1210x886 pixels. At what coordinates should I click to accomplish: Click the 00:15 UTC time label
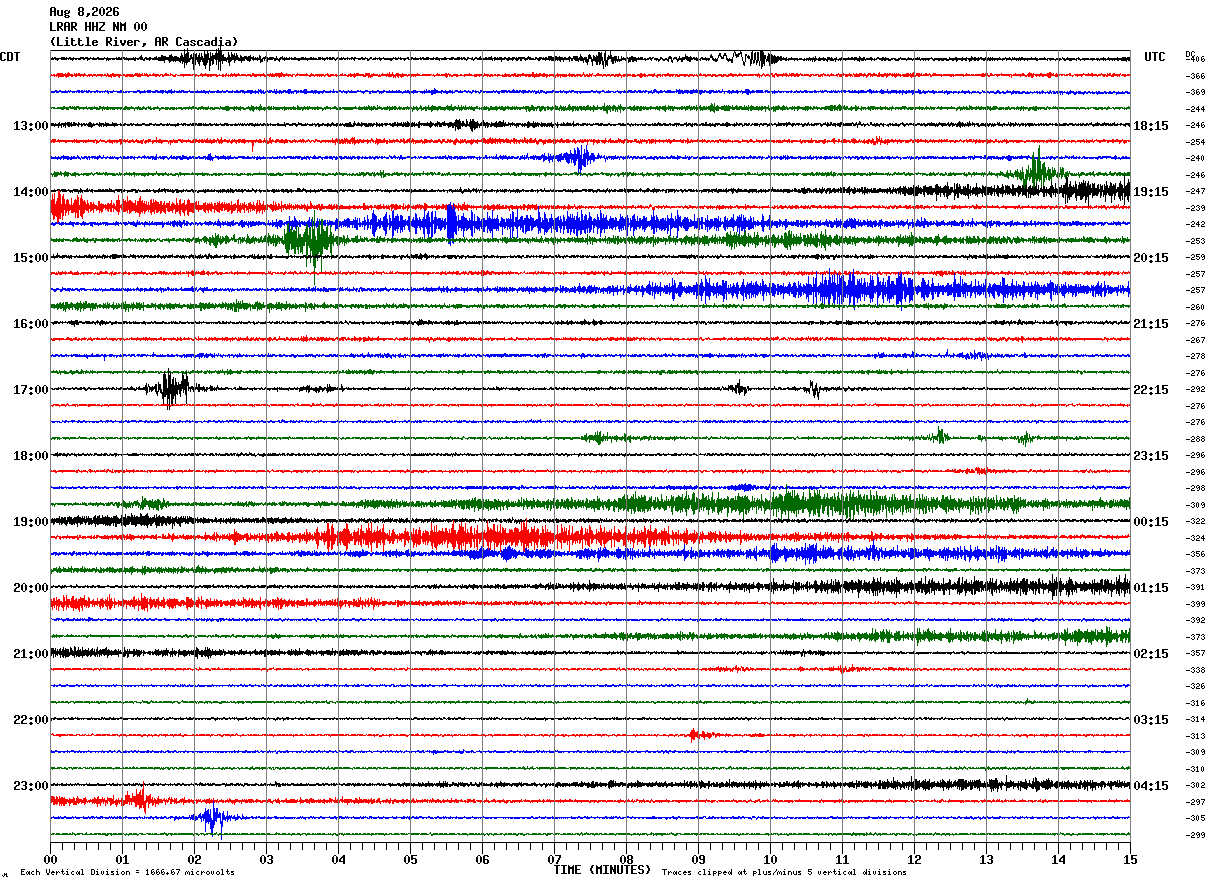point(1151,522)
